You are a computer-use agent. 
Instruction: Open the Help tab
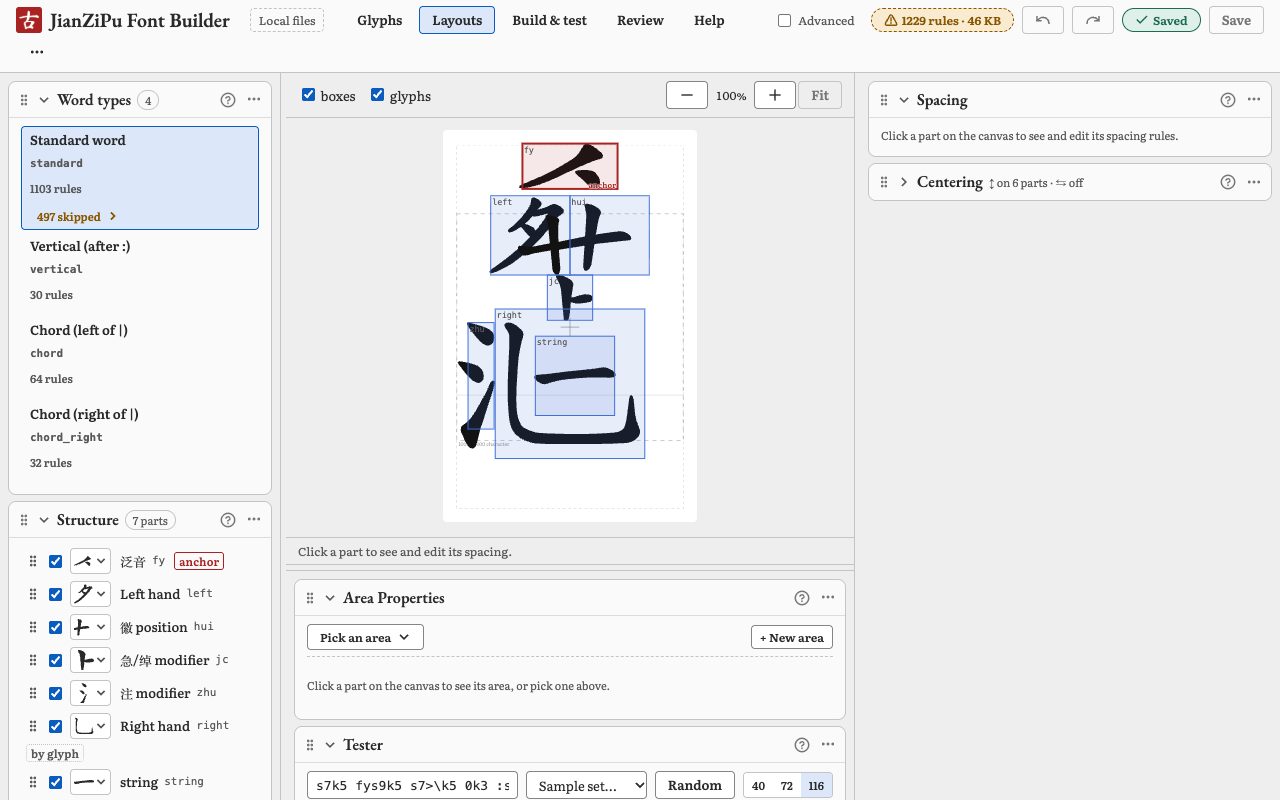709,20
